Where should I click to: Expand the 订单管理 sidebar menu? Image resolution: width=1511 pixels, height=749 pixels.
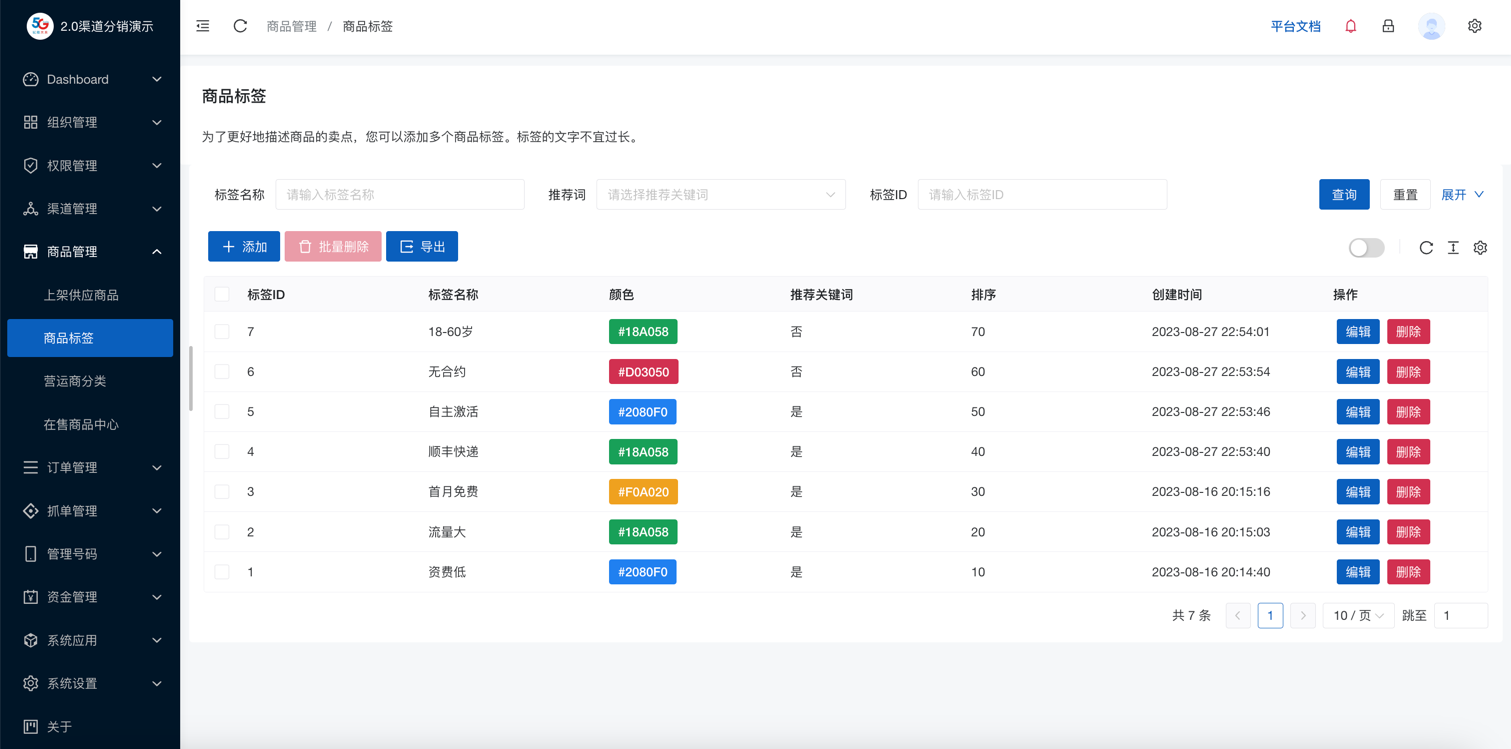[90, 467]
